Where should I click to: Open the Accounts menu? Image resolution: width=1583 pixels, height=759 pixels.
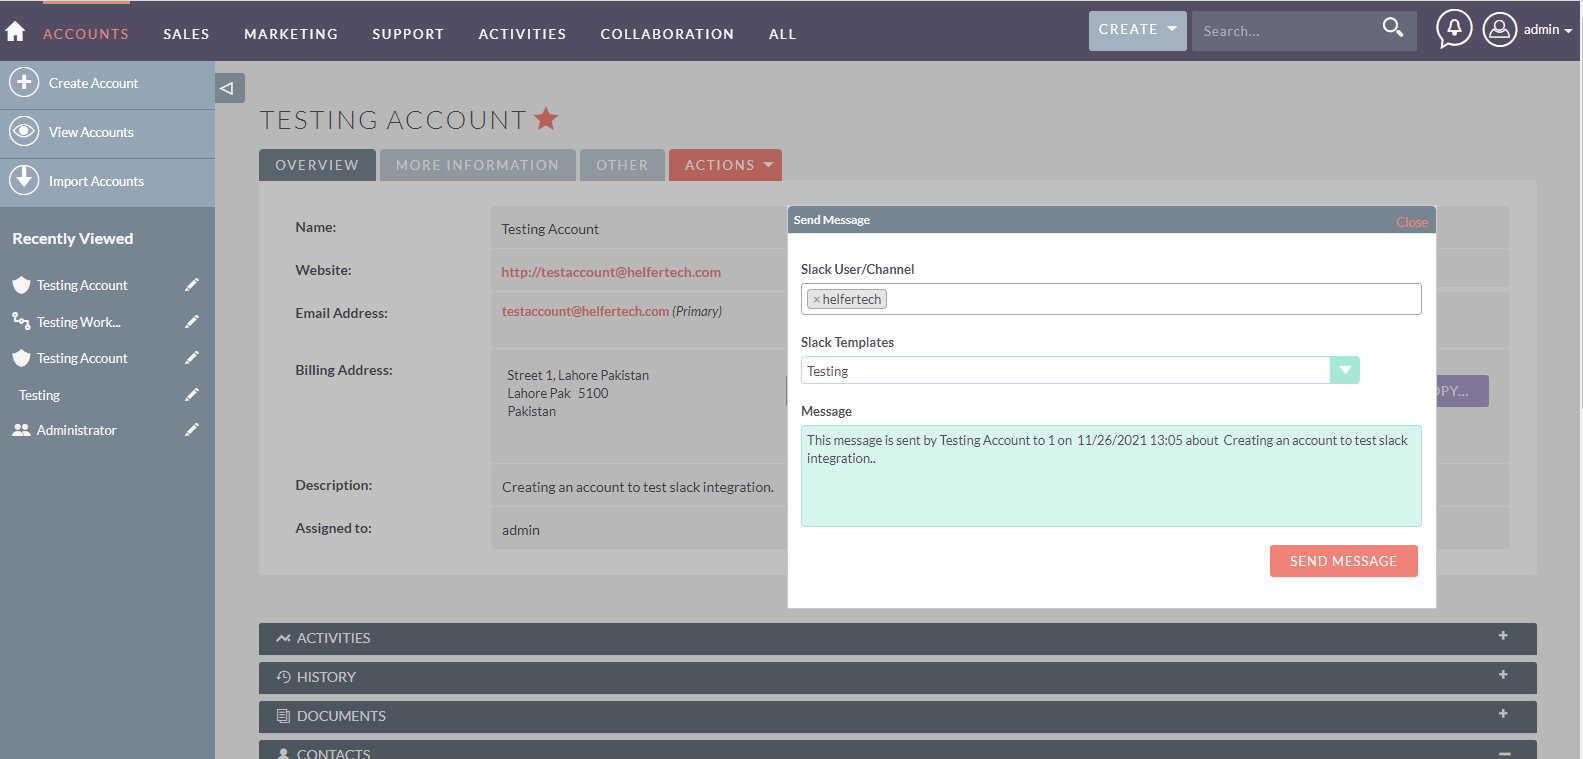click(x=86, y=34)
